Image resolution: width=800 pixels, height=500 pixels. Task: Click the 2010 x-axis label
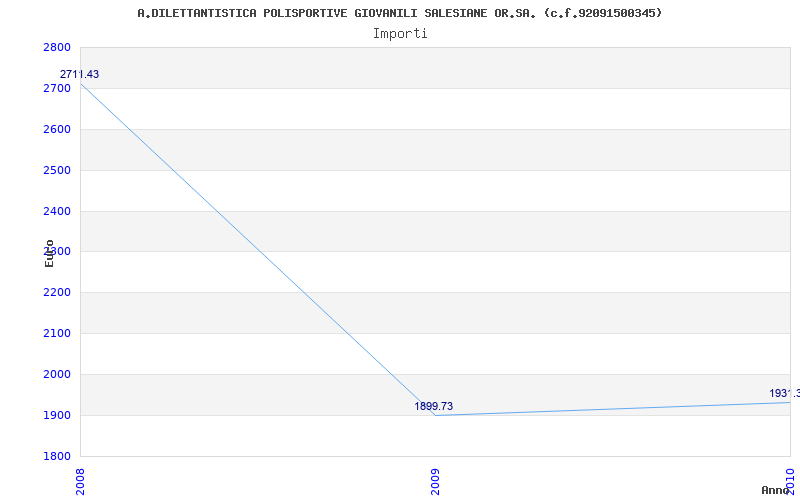pos(790,482)
